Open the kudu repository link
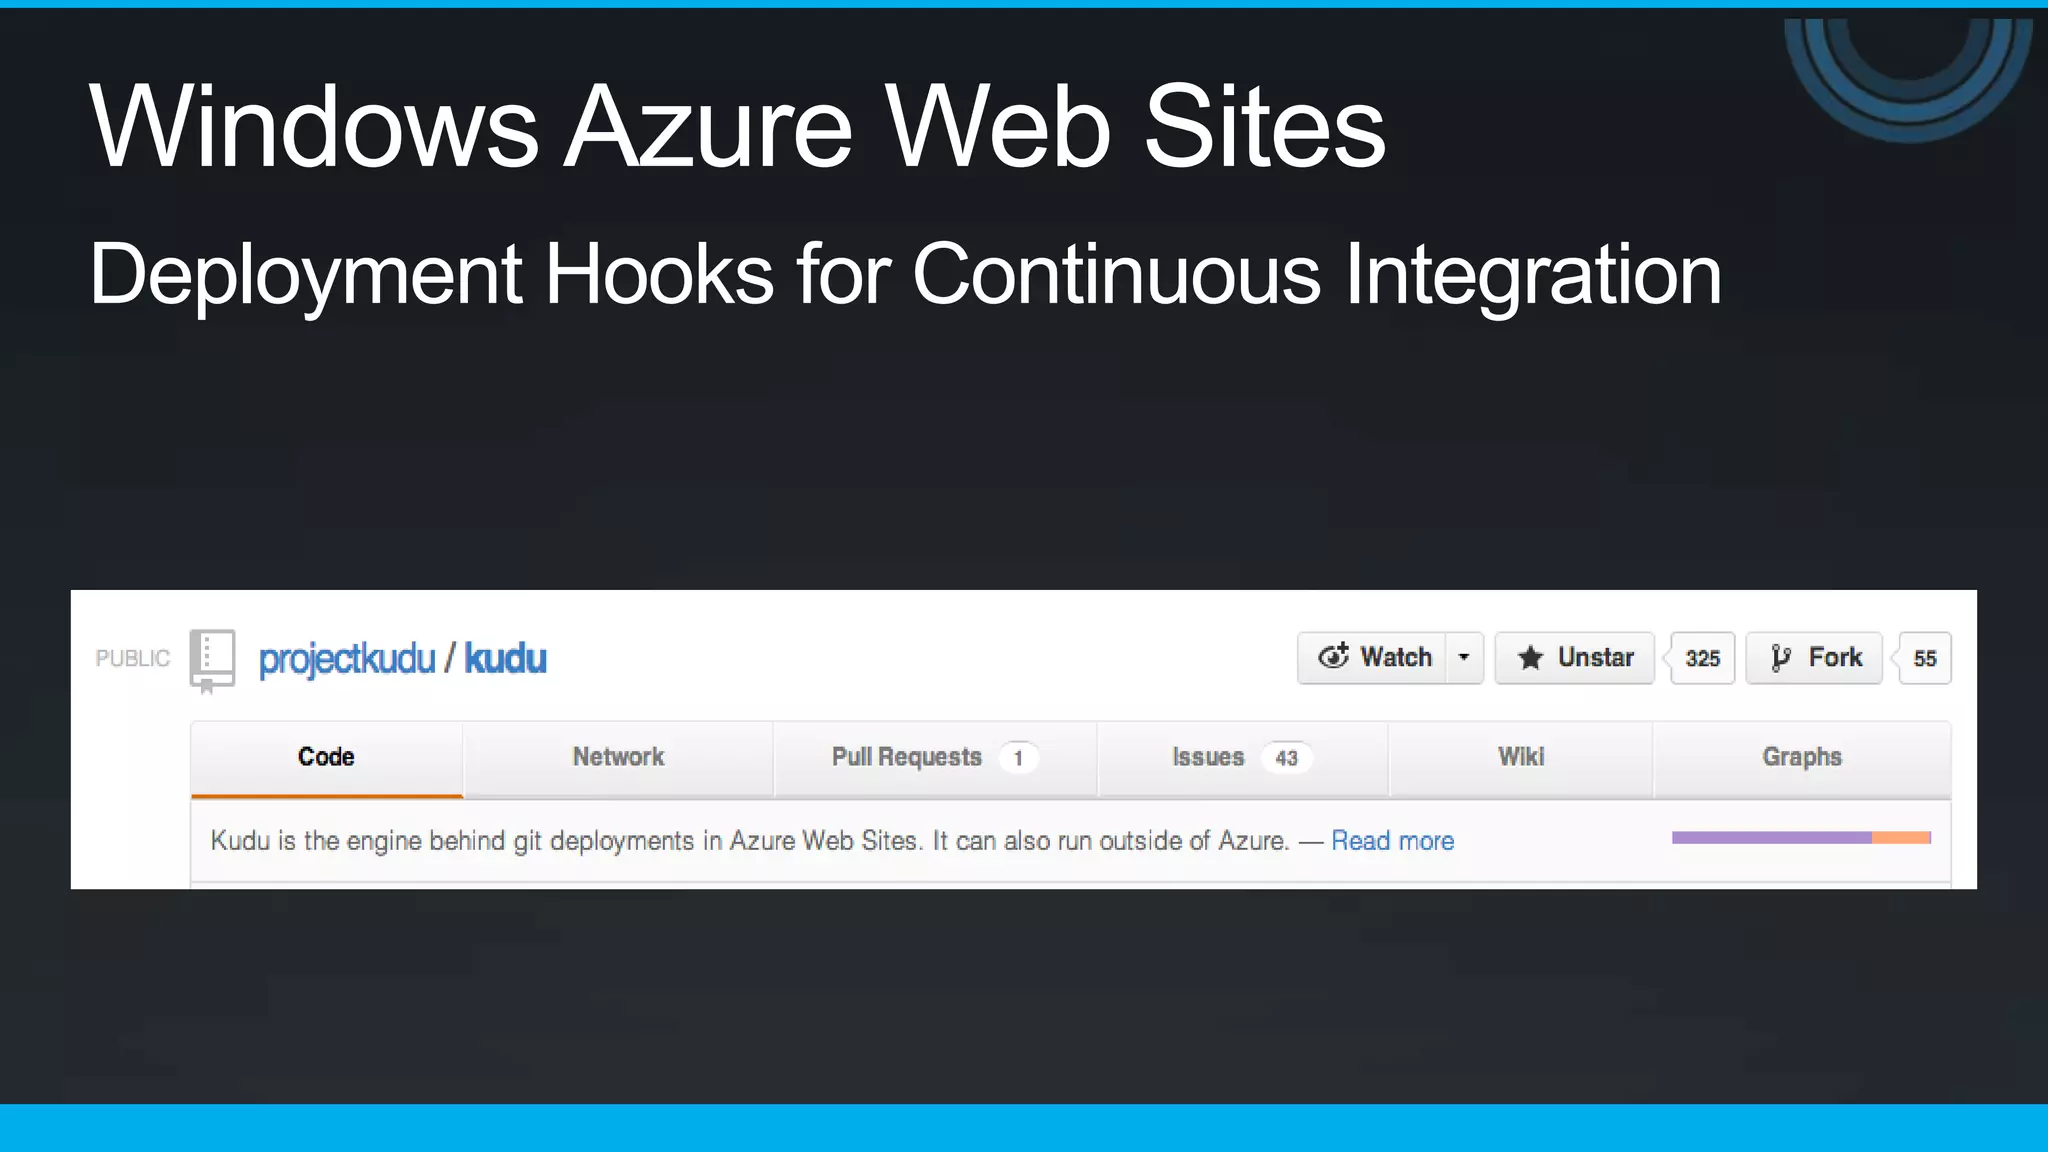This screenshot has width=2048, height=1152. 505,658
